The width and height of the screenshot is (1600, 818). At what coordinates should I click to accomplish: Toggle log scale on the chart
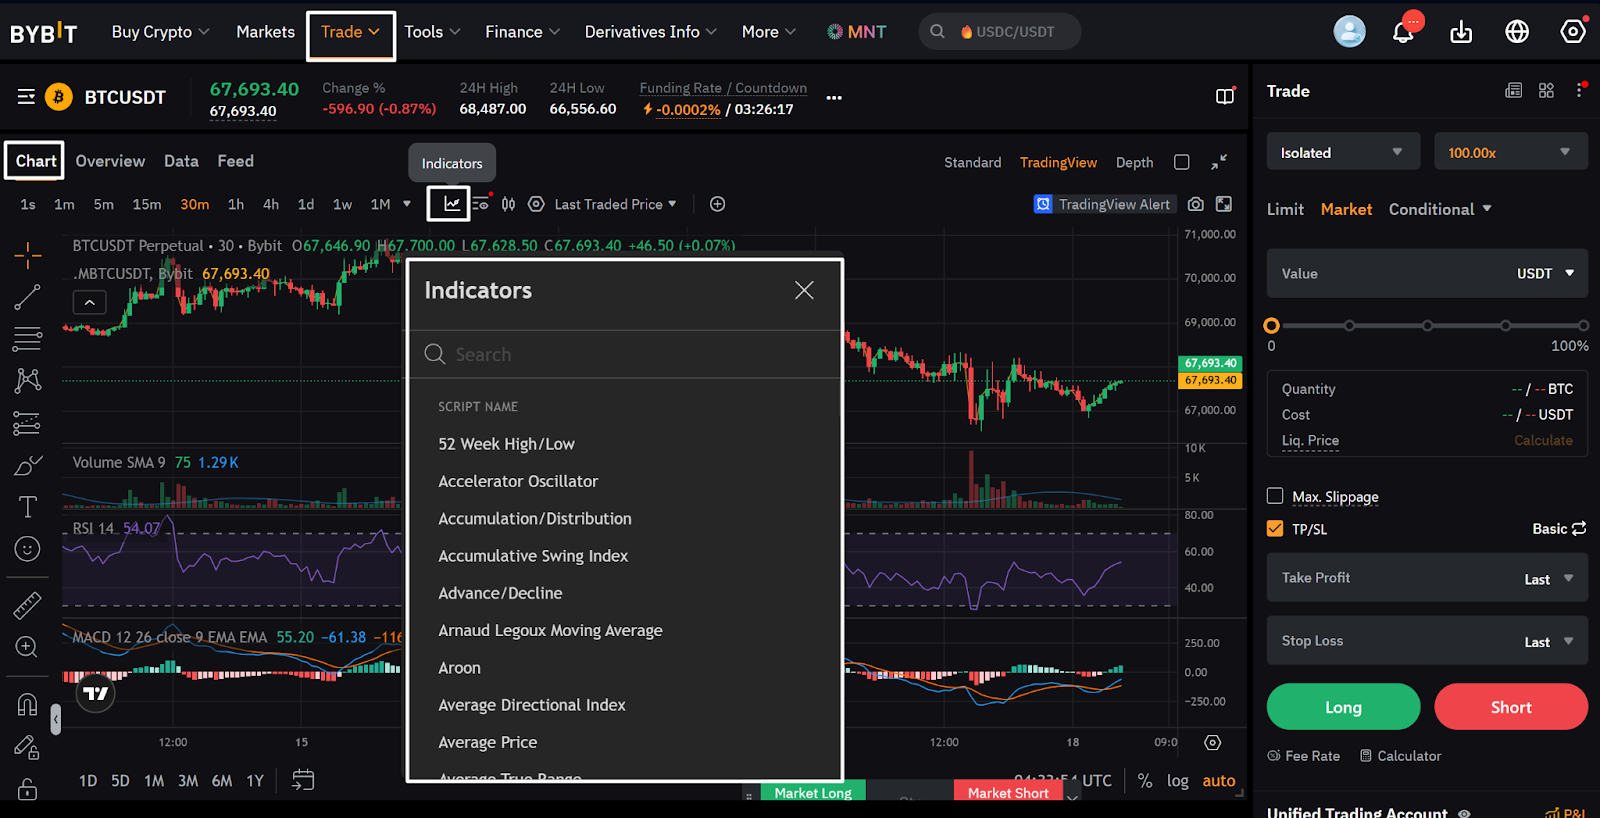[1178, 781]
